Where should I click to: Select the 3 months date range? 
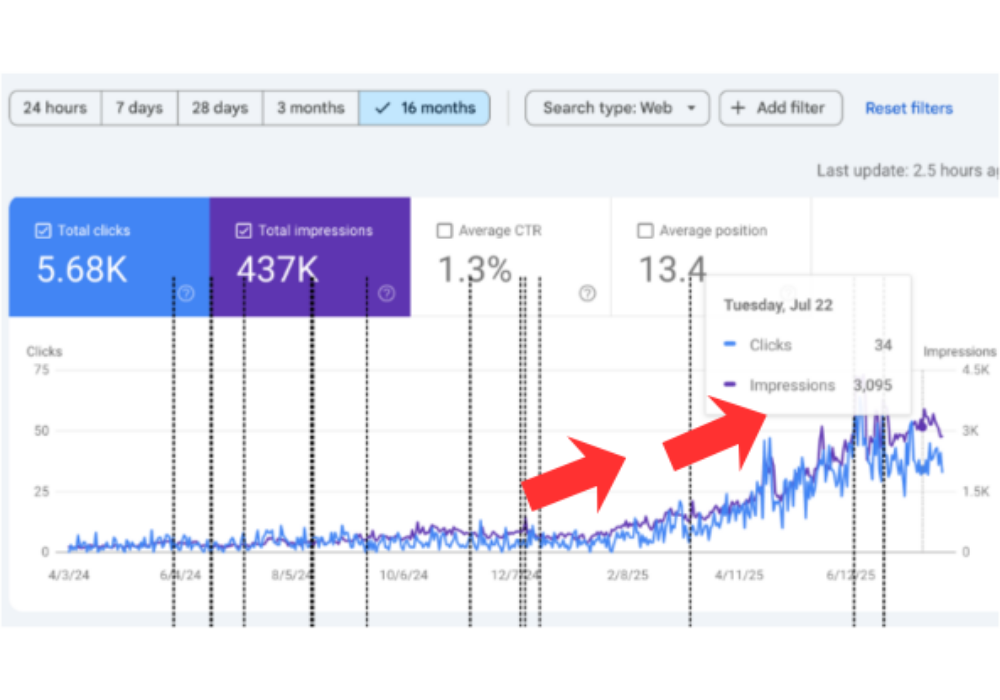311,108
